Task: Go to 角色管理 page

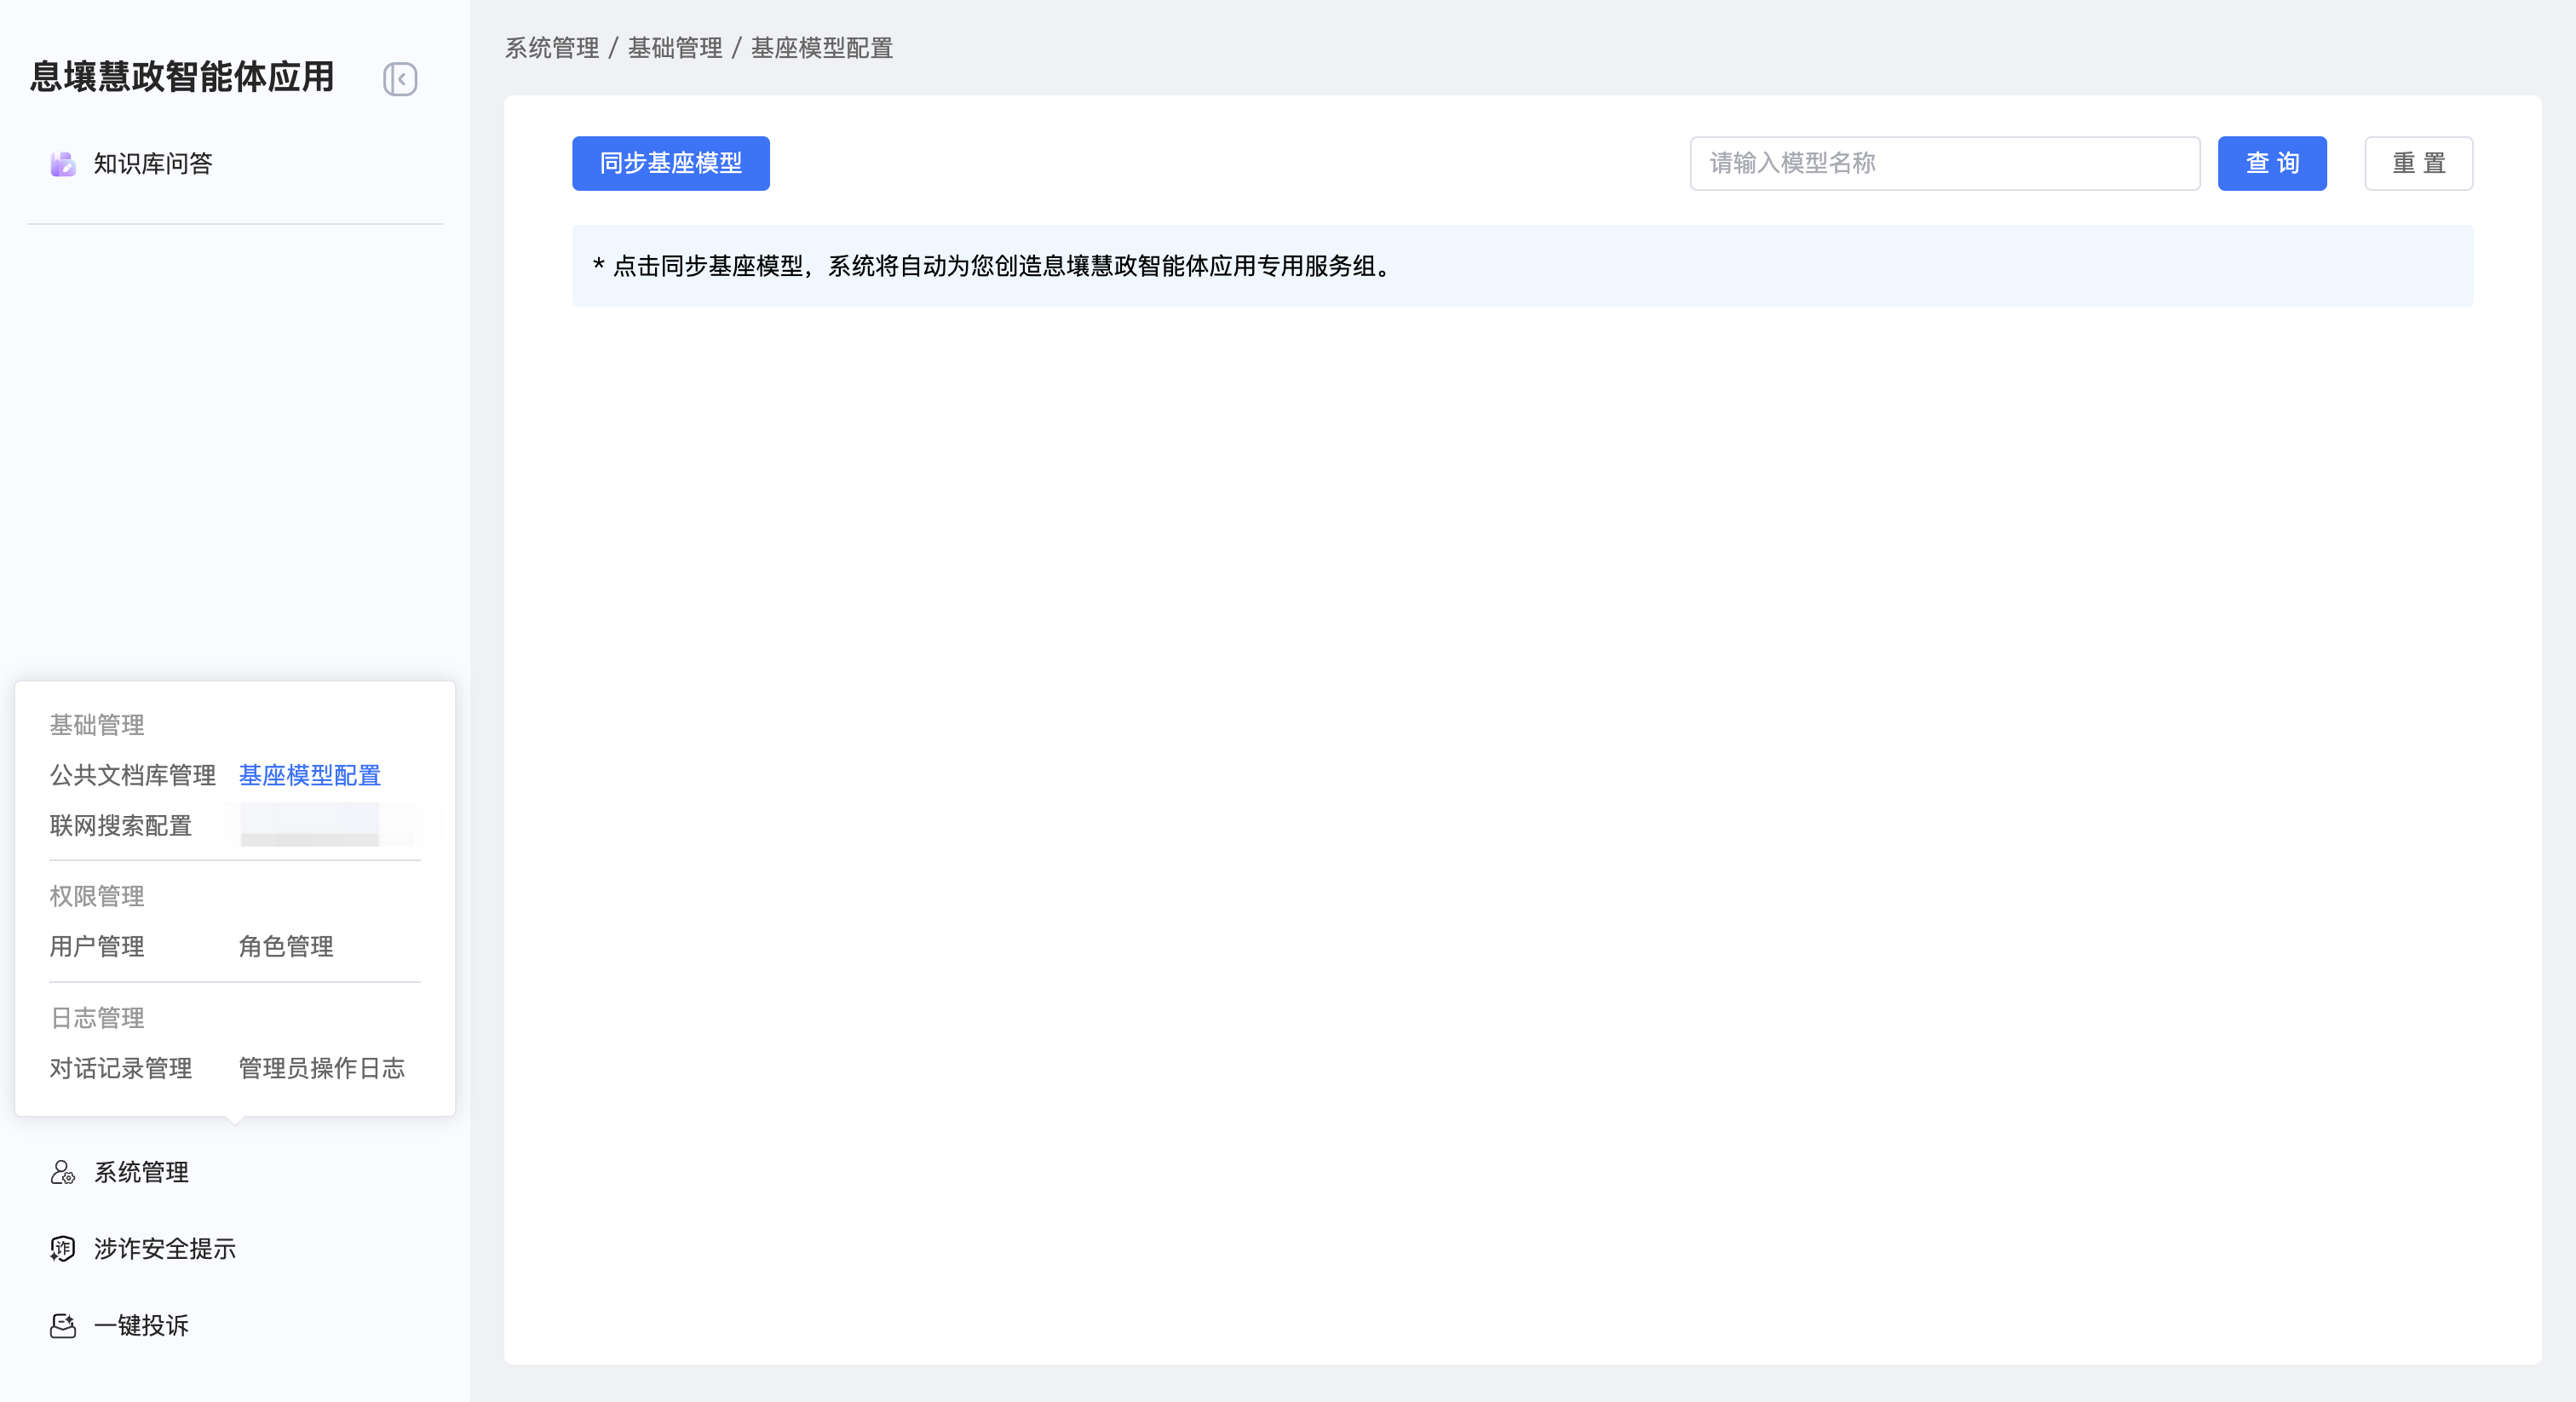Action: [x=286, y=946]
